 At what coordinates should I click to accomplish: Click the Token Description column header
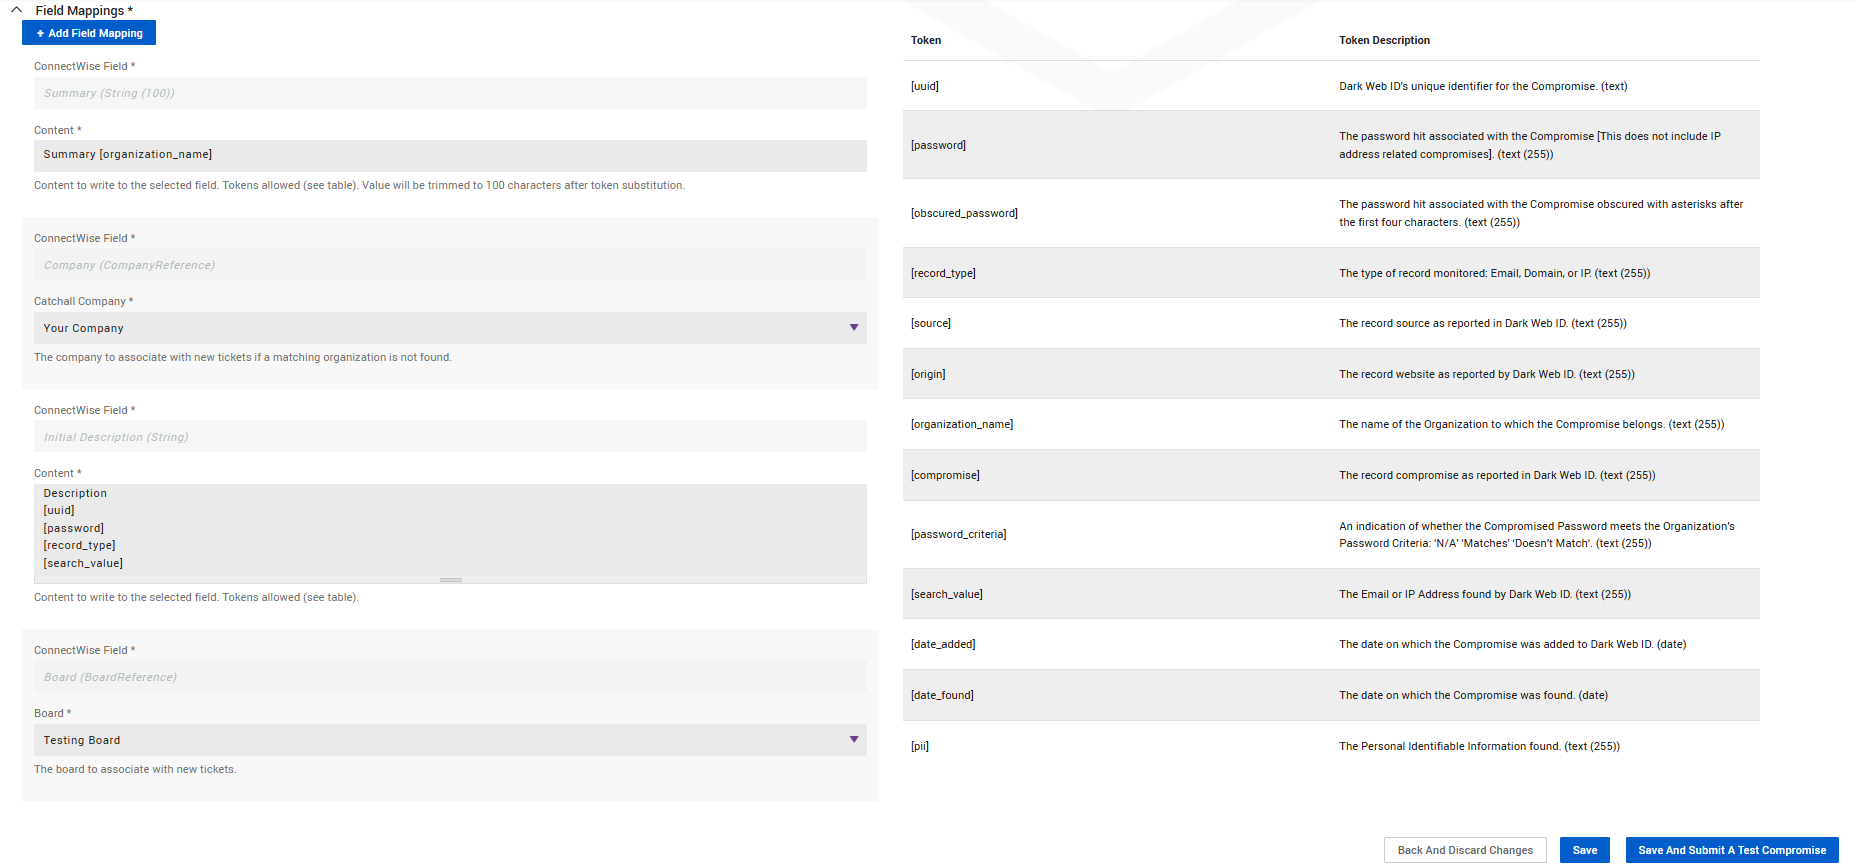tap(1384, 40)
